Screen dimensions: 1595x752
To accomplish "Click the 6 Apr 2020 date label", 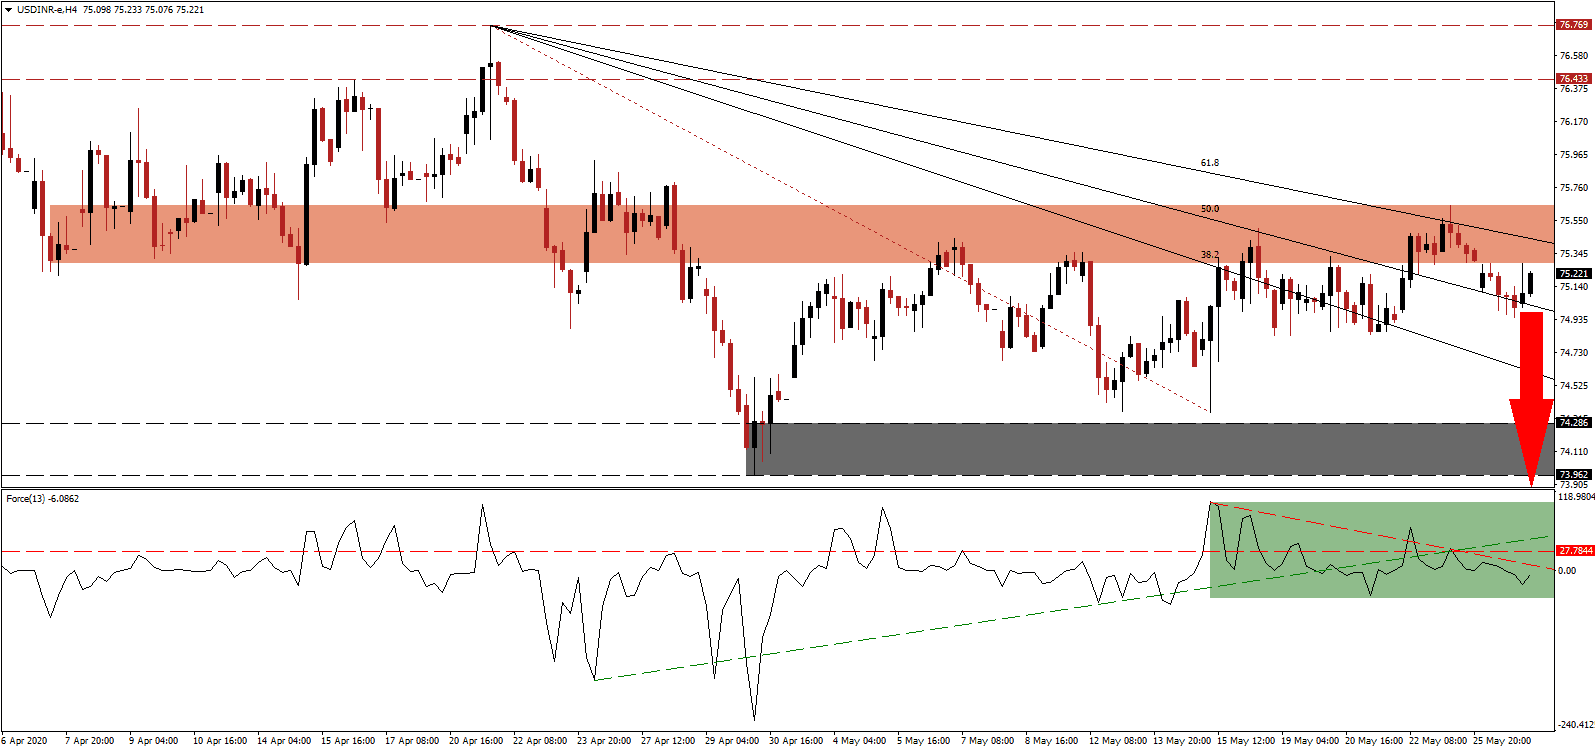I will 24,741.
